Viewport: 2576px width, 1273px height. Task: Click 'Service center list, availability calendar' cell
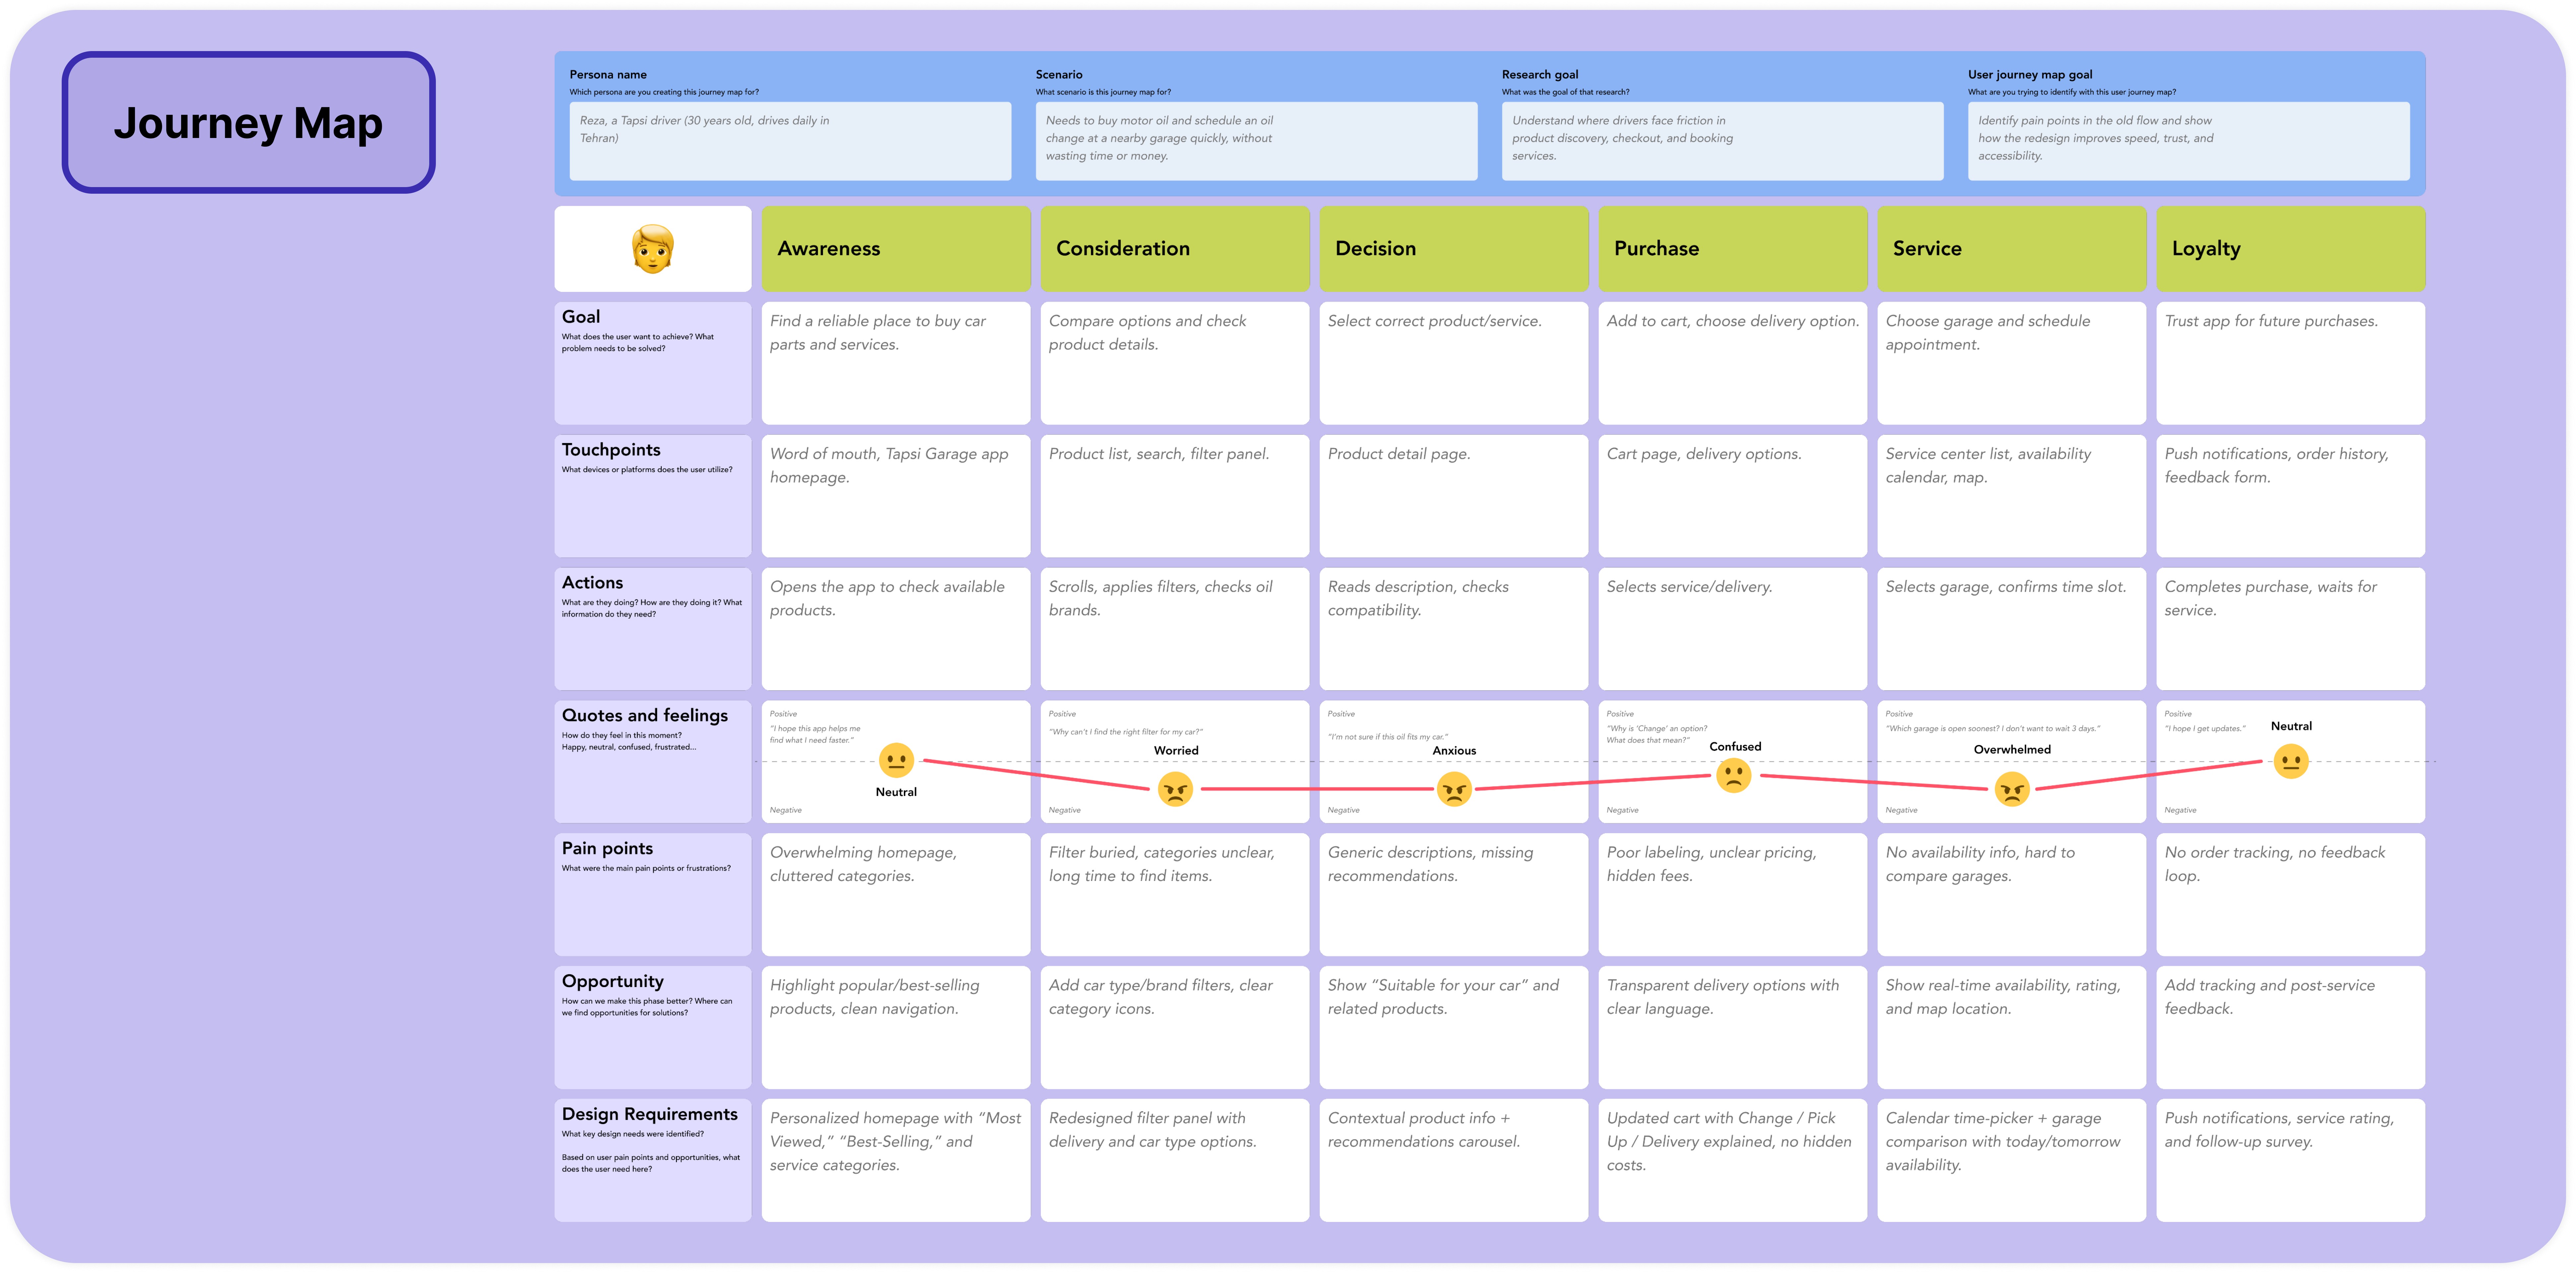tap(2012, 496)
